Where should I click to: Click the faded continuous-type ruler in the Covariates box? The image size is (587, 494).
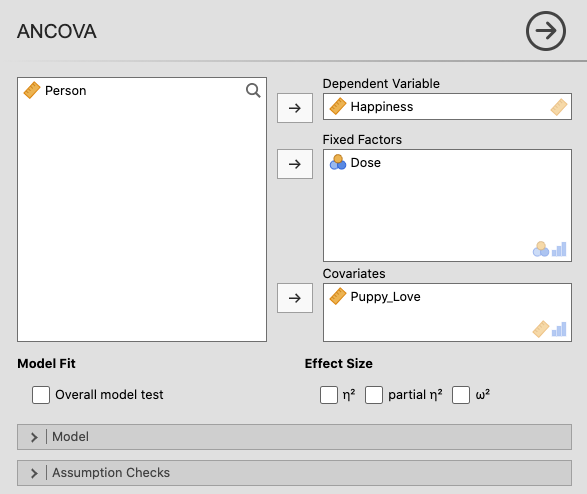541,329
